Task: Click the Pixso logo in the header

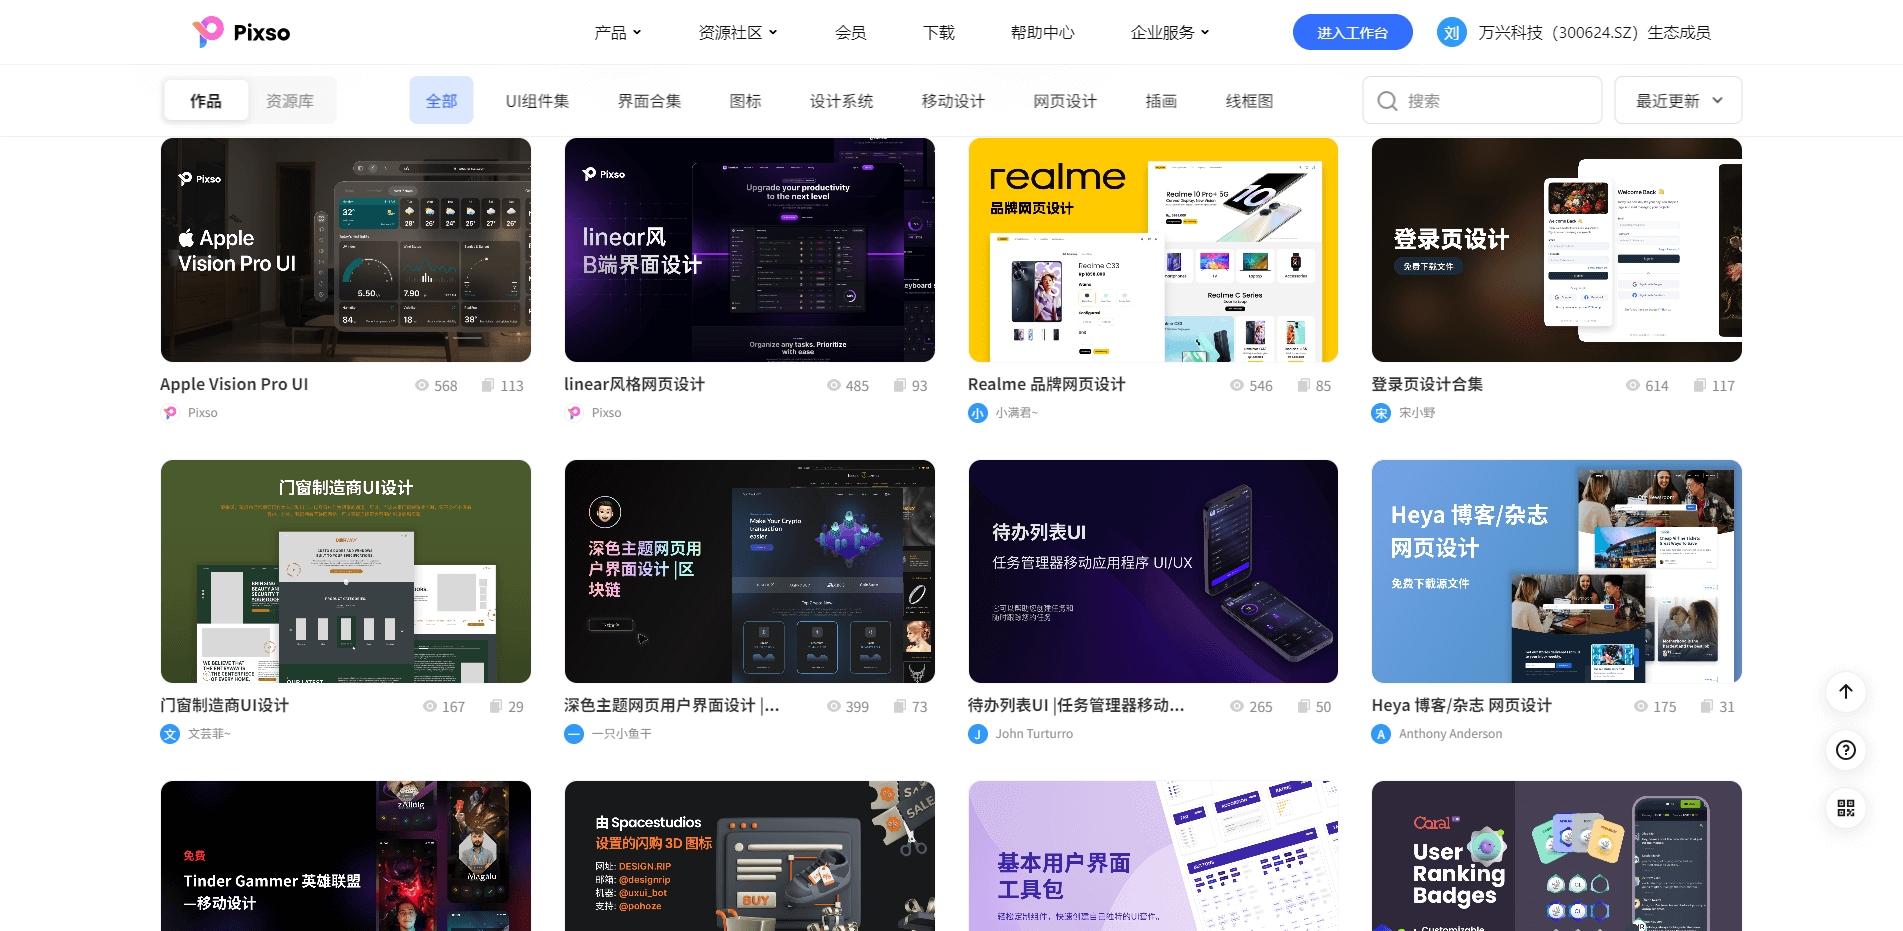Action: [x=241, y=32]
